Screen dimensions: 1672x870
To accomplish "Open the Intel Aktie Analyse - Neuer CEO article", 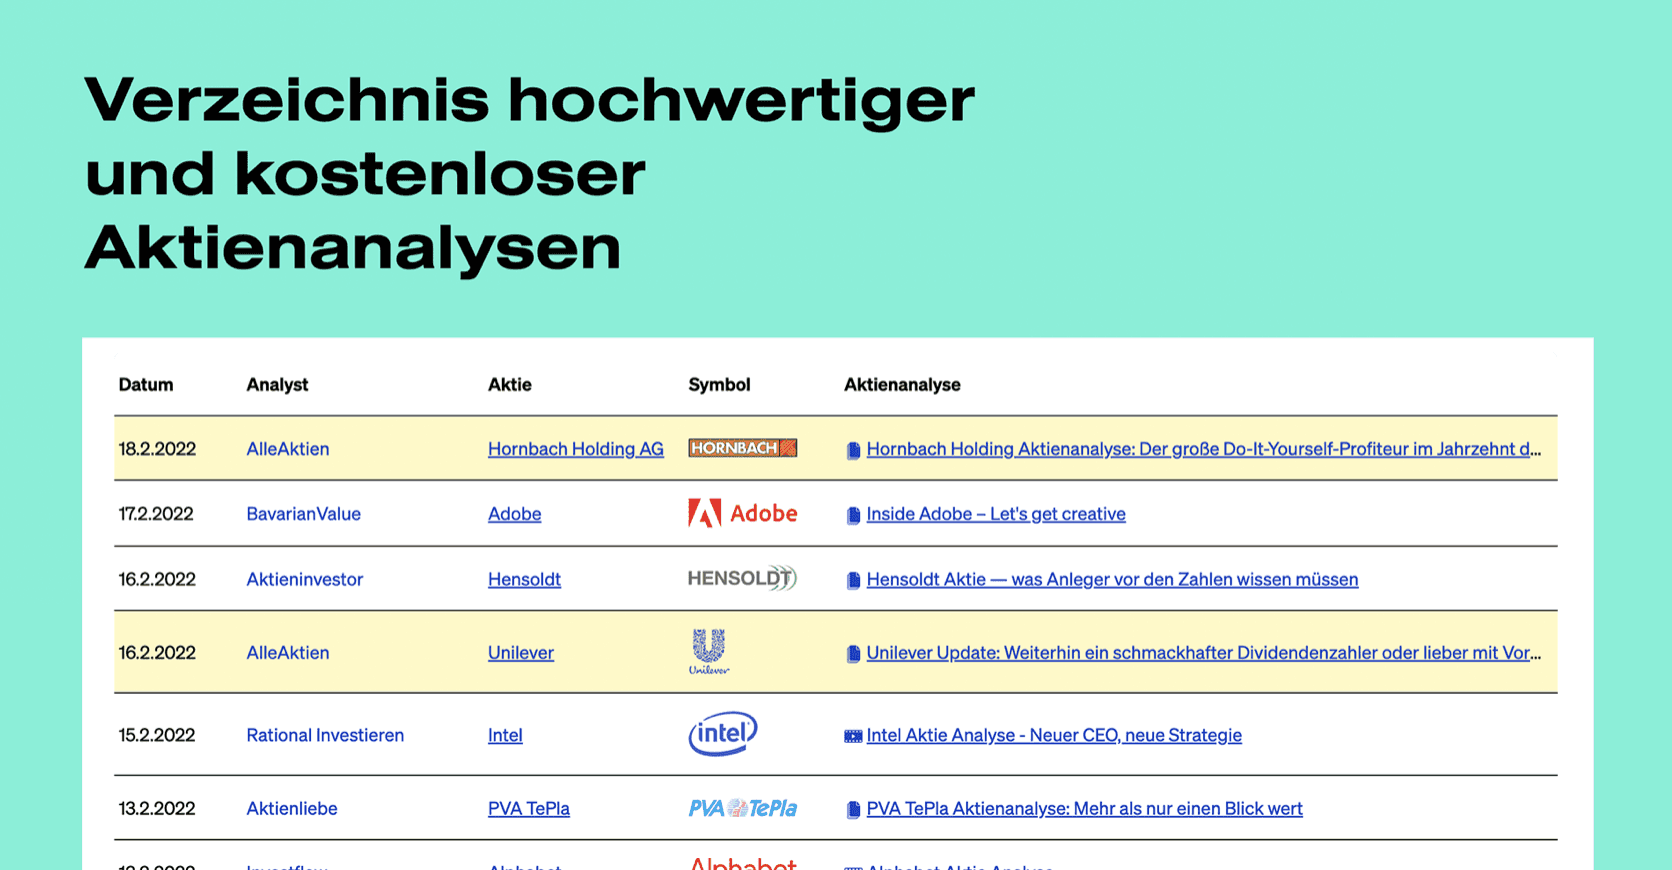I will coord(1054,735).
